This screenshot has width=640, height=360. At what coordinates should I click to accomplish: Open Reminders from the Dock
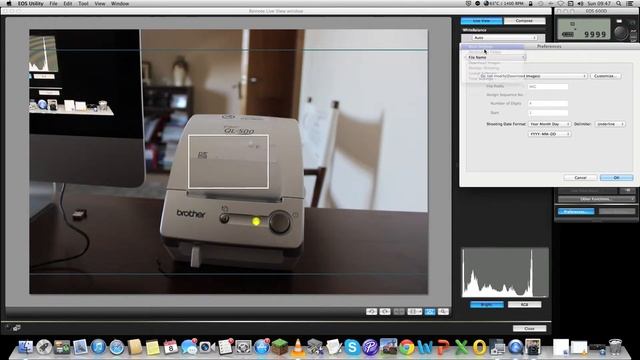point(225,347)
